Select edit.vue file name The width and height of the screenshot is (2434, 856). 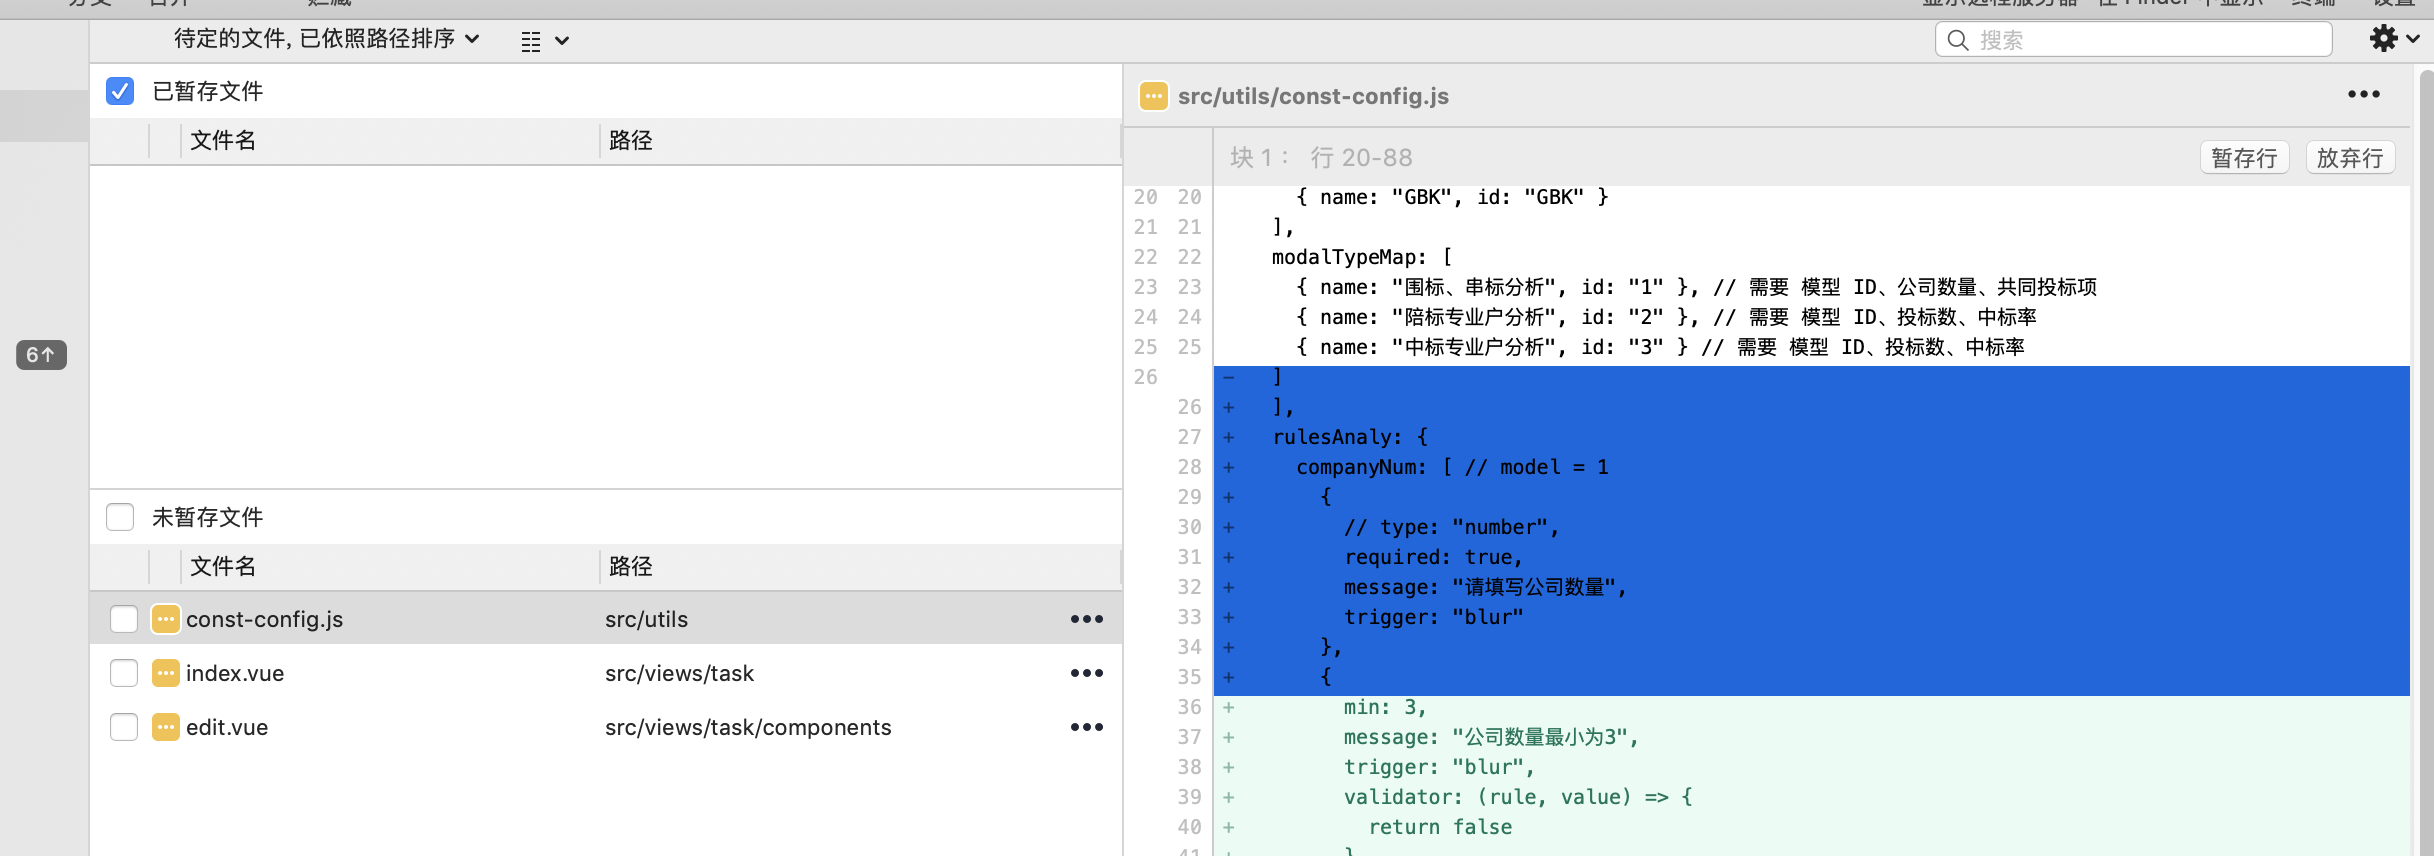tap(227, 727)
